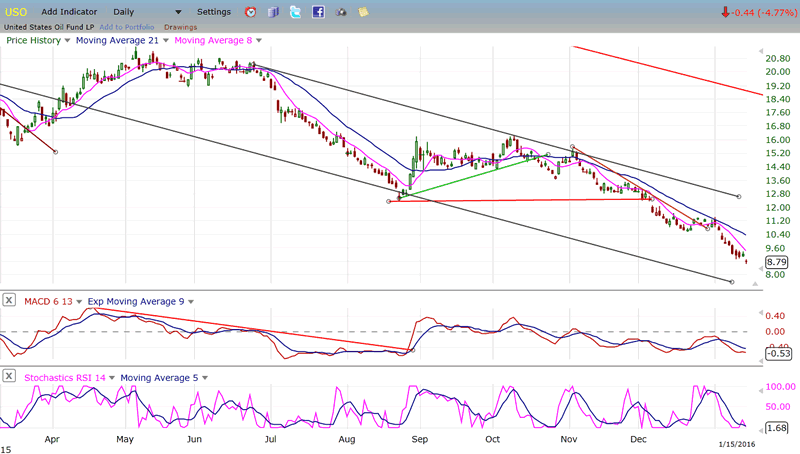Click the alarm clock alert icon
The image size is (800, 454).
(x=250, y=12)
